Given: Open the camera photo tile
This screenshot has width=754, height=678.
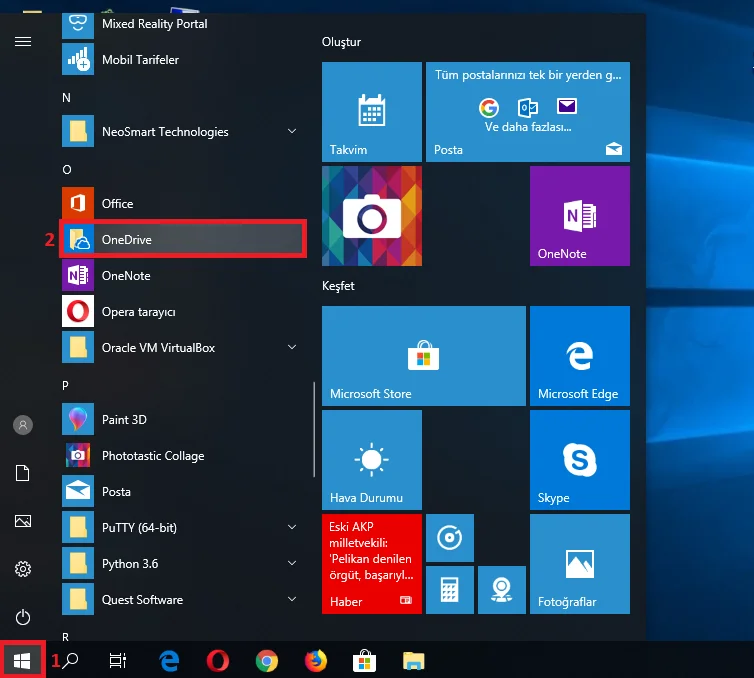Looking at the screenshot, I should (372, 216).
